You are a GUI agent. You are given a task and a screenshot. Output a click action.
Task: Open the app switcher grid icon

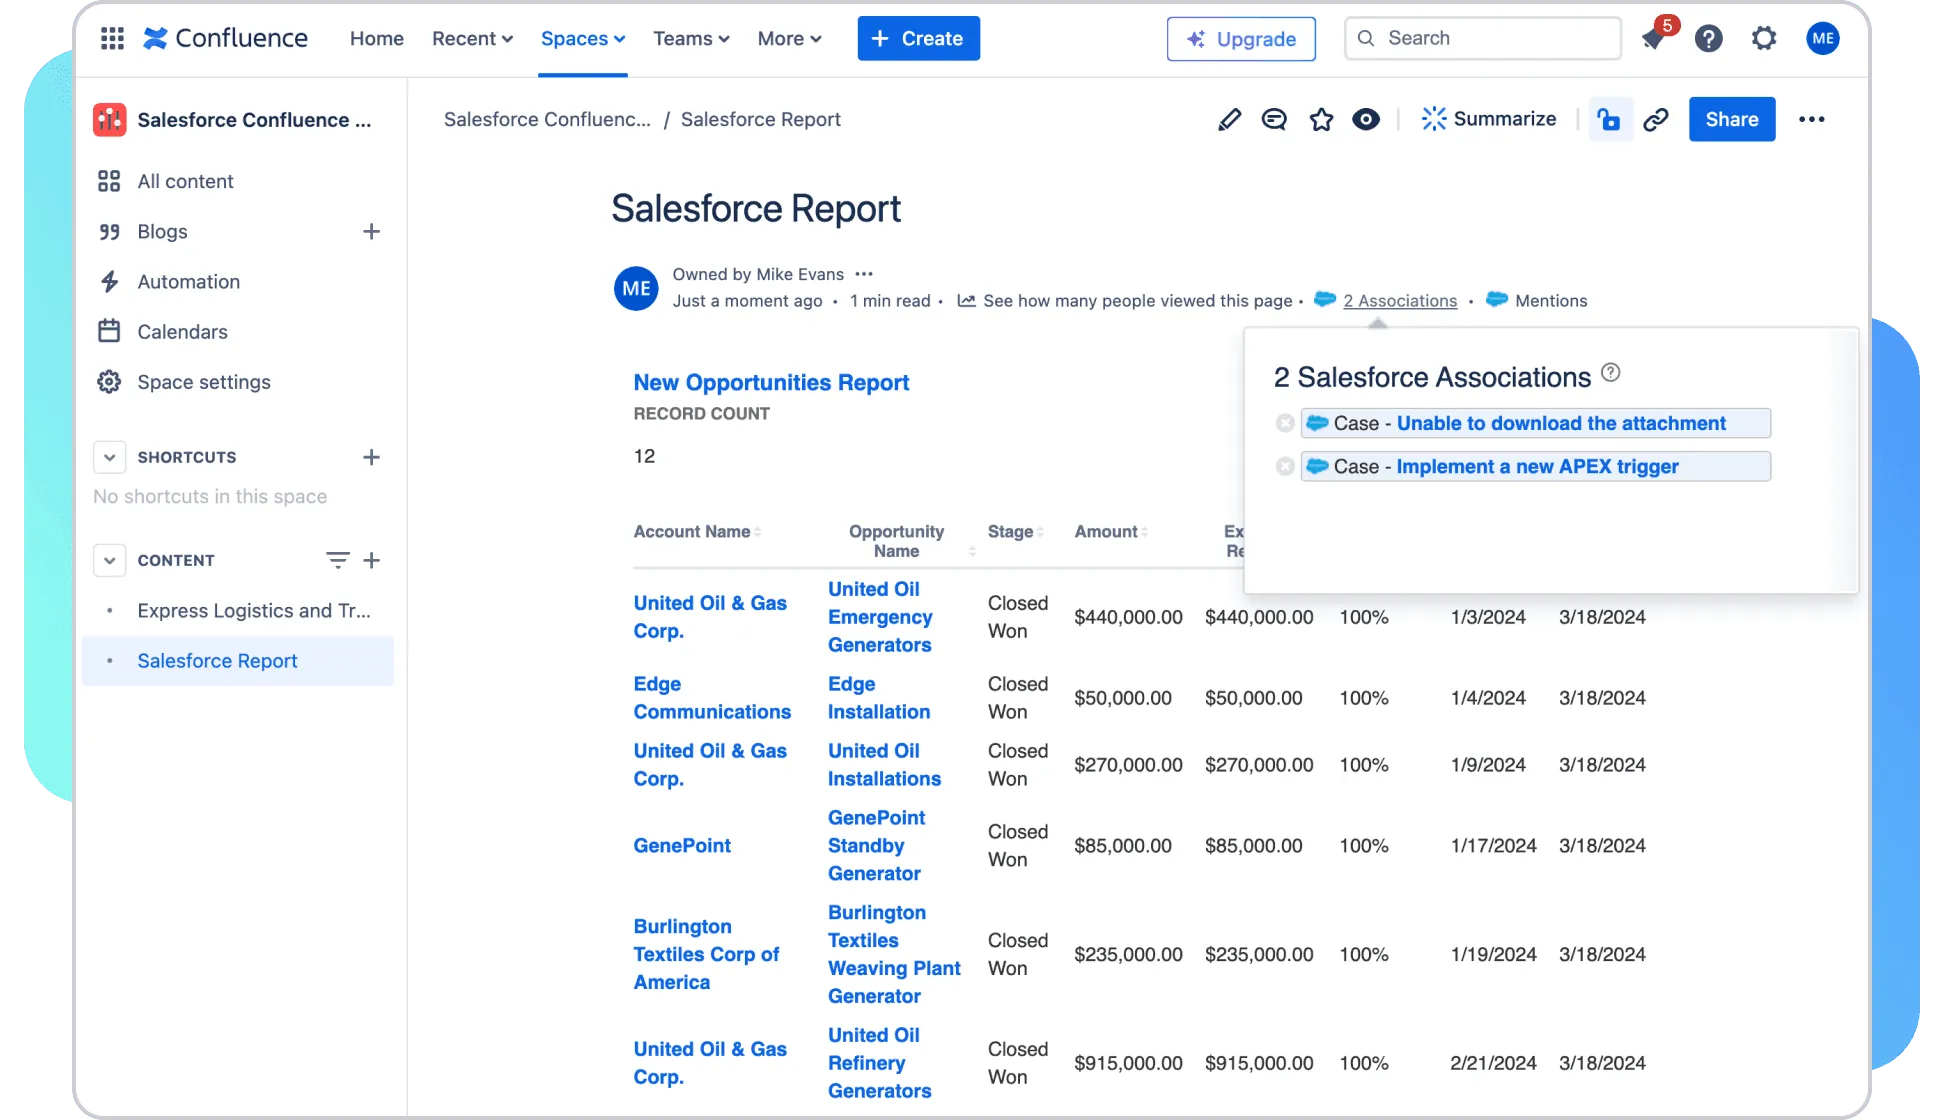coord(112,38)
